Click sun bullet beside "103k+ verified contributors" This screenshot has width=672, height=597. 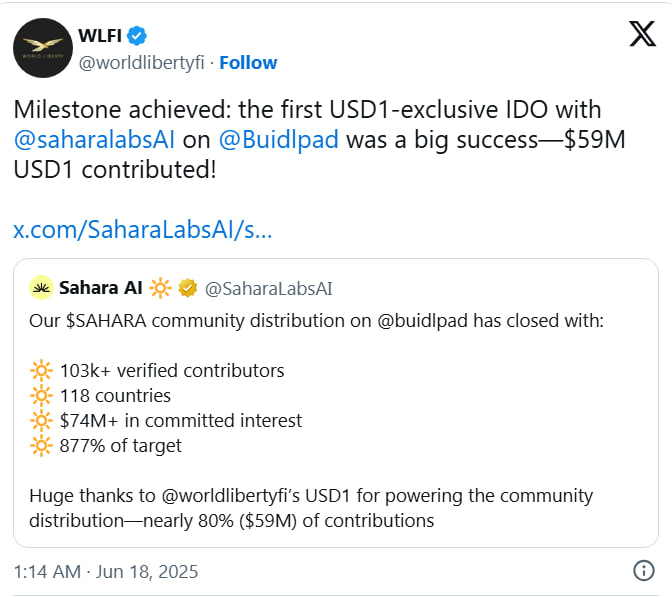41,371
